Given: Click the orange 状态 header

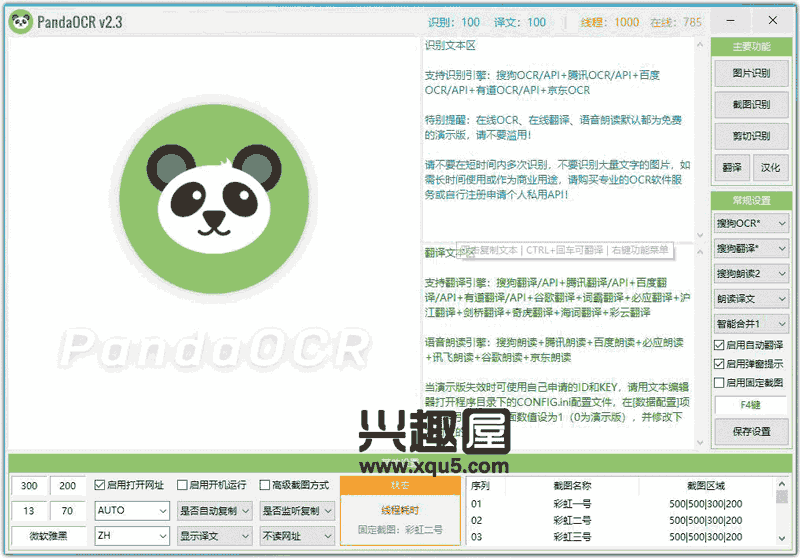Looking at the screenshot, I should (x=400, y=485).
